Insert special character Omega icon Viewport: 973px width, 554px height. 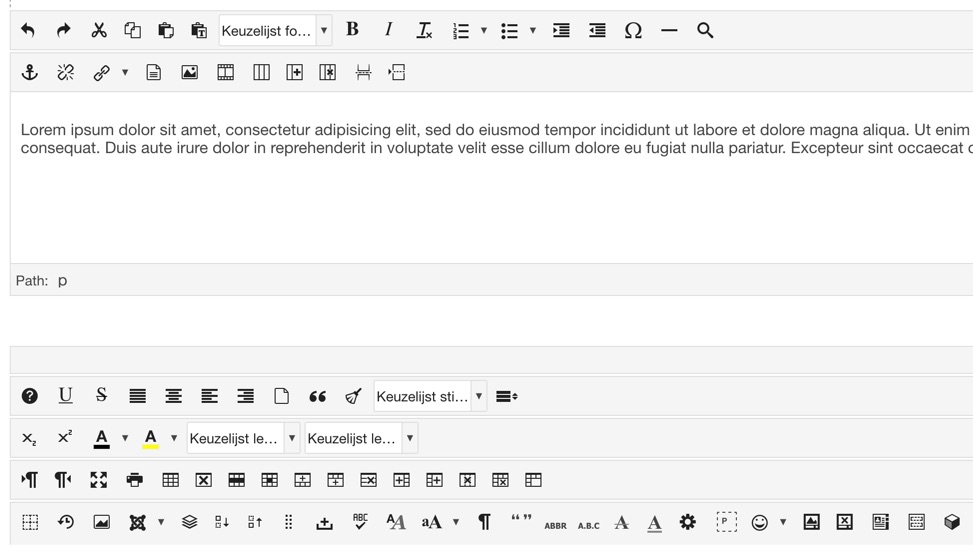pyautogui.click(x=633, y=30)
